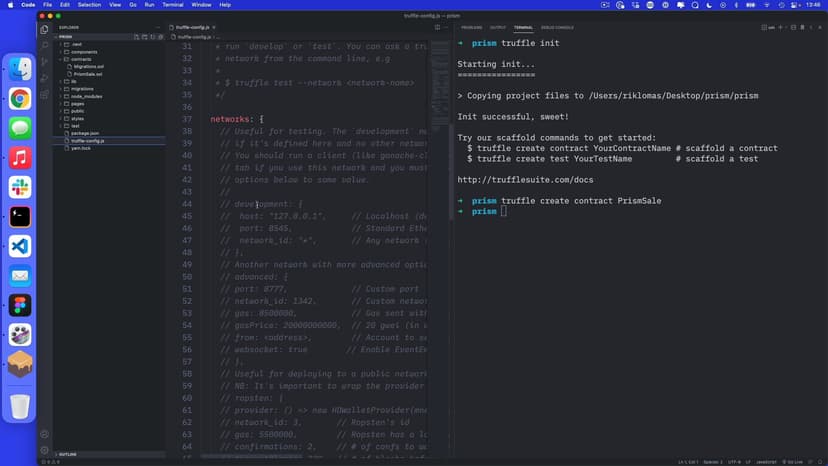Open the Slack app in the dock
Viewport: 828px width, 466px height.
pos(20,187)
